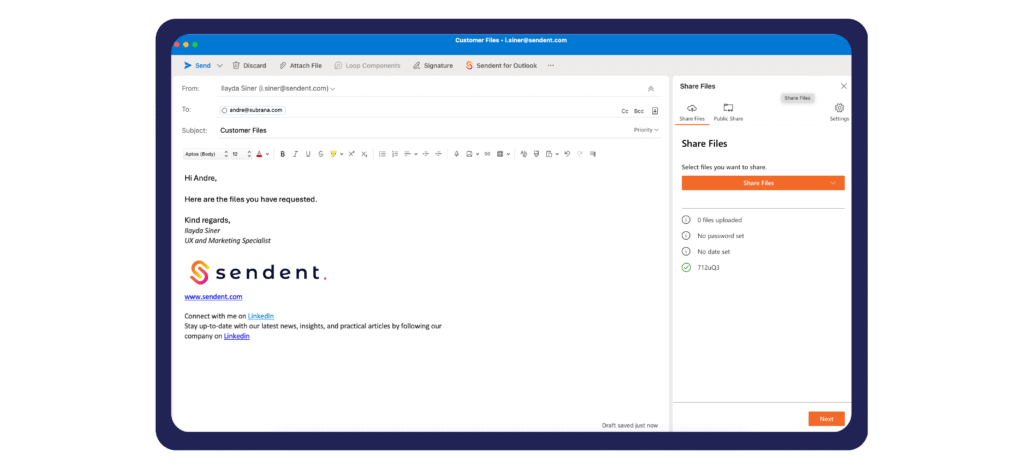
Task: Open the Aptos (Body) font dropdown
Action: (x=203, y=154)
